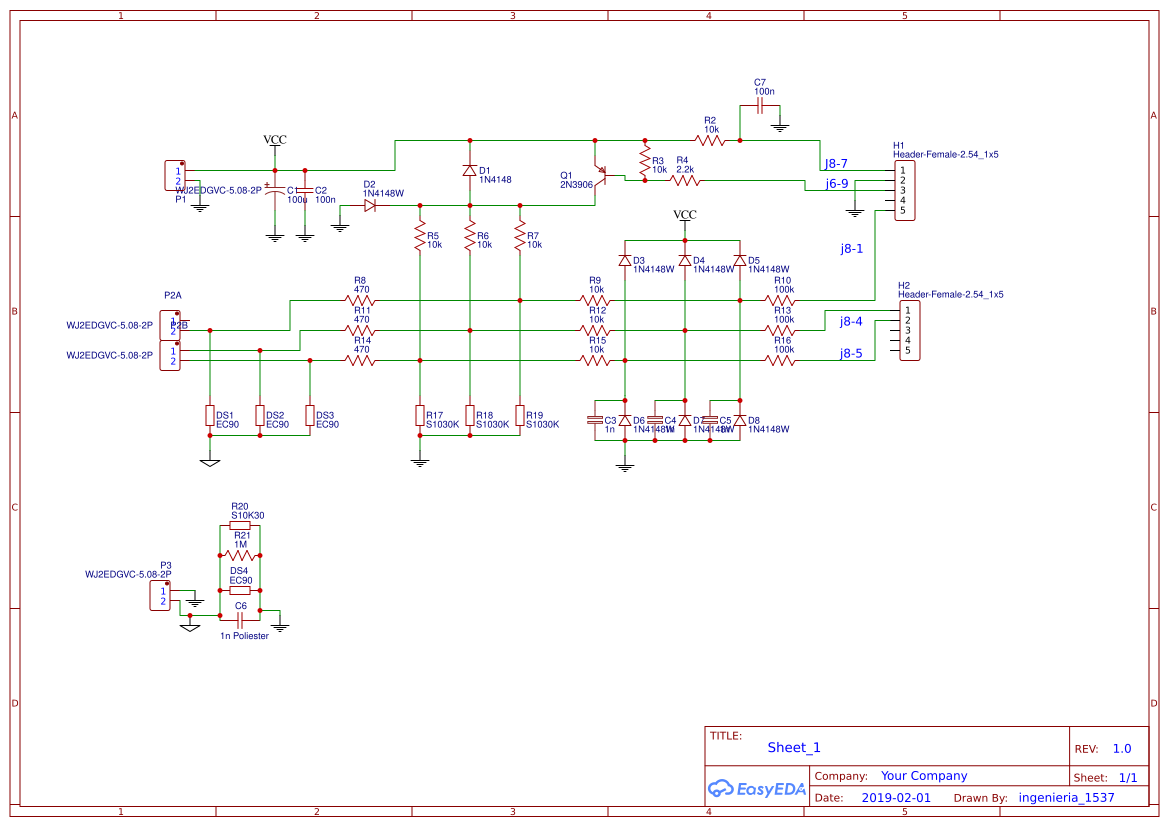Click the date 2019-02-01 field
The image size is (1169, 827).
coord(899,797)
